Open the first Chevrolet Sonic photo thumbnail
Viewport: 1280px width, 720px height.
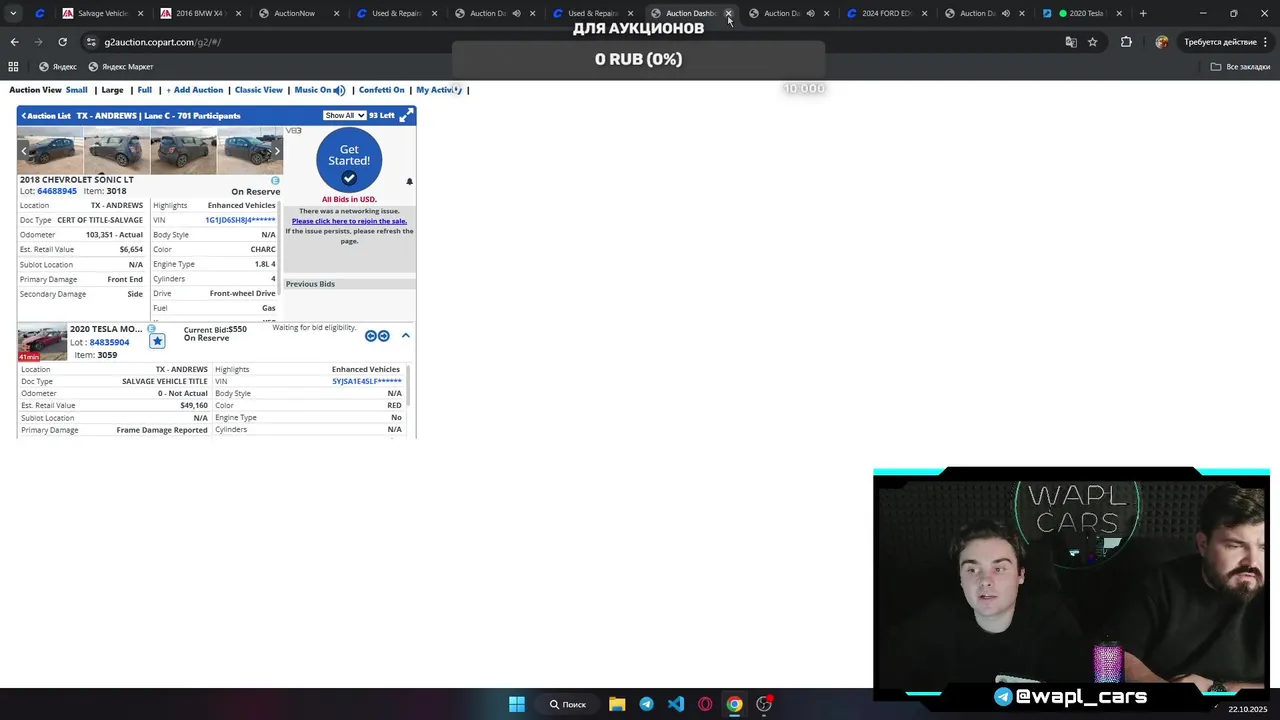click(50, 151)
